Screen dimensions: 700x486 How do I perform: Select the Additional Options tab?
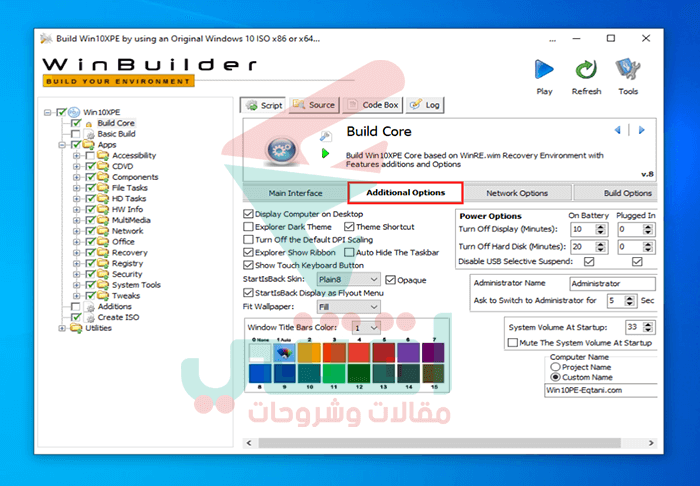(x=405, y=192)
